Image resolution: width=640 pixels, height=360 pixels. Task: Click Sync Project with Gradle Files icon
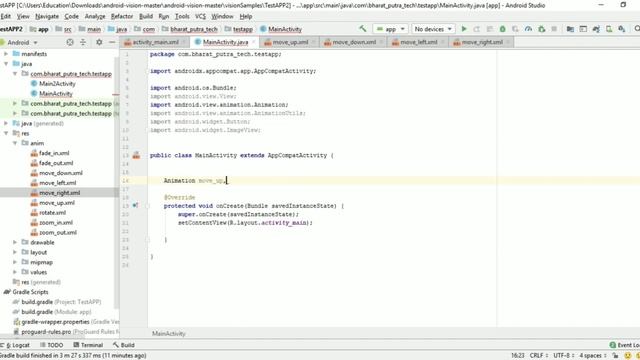596,29
